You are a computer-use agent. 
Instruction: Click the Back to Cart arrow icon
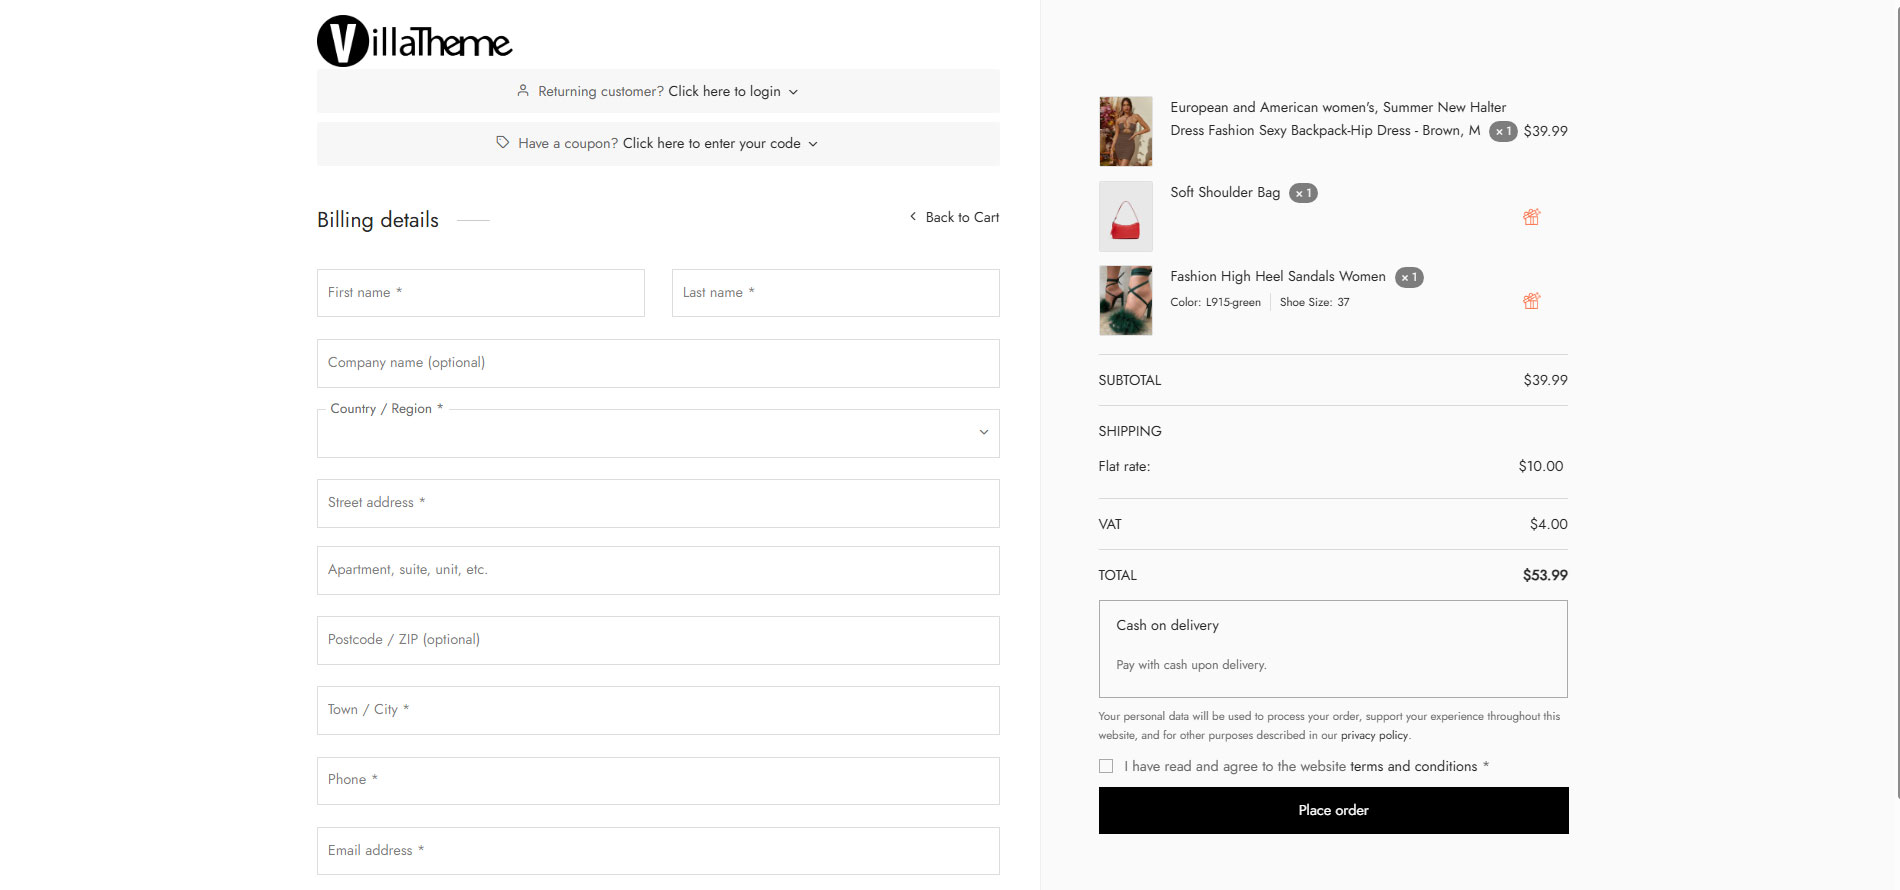pos(912,216)
